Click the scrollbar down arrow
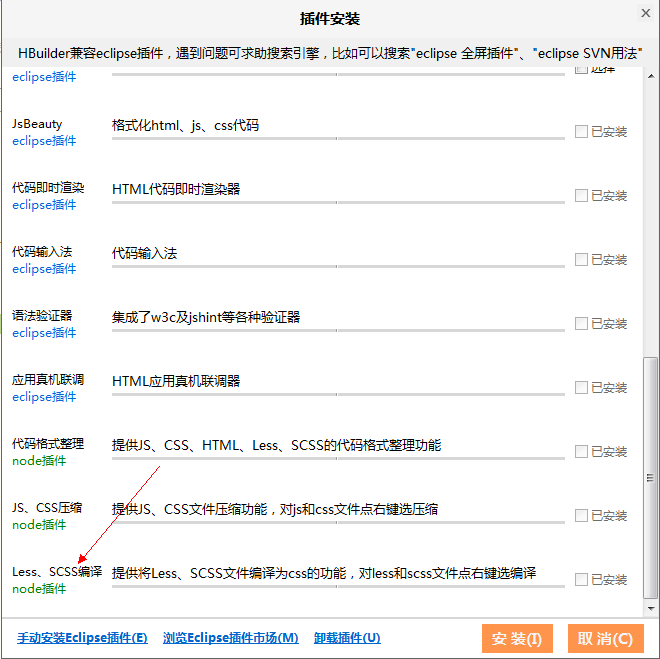The width and height of the screenshot is (660, 659). coord(651,609)
